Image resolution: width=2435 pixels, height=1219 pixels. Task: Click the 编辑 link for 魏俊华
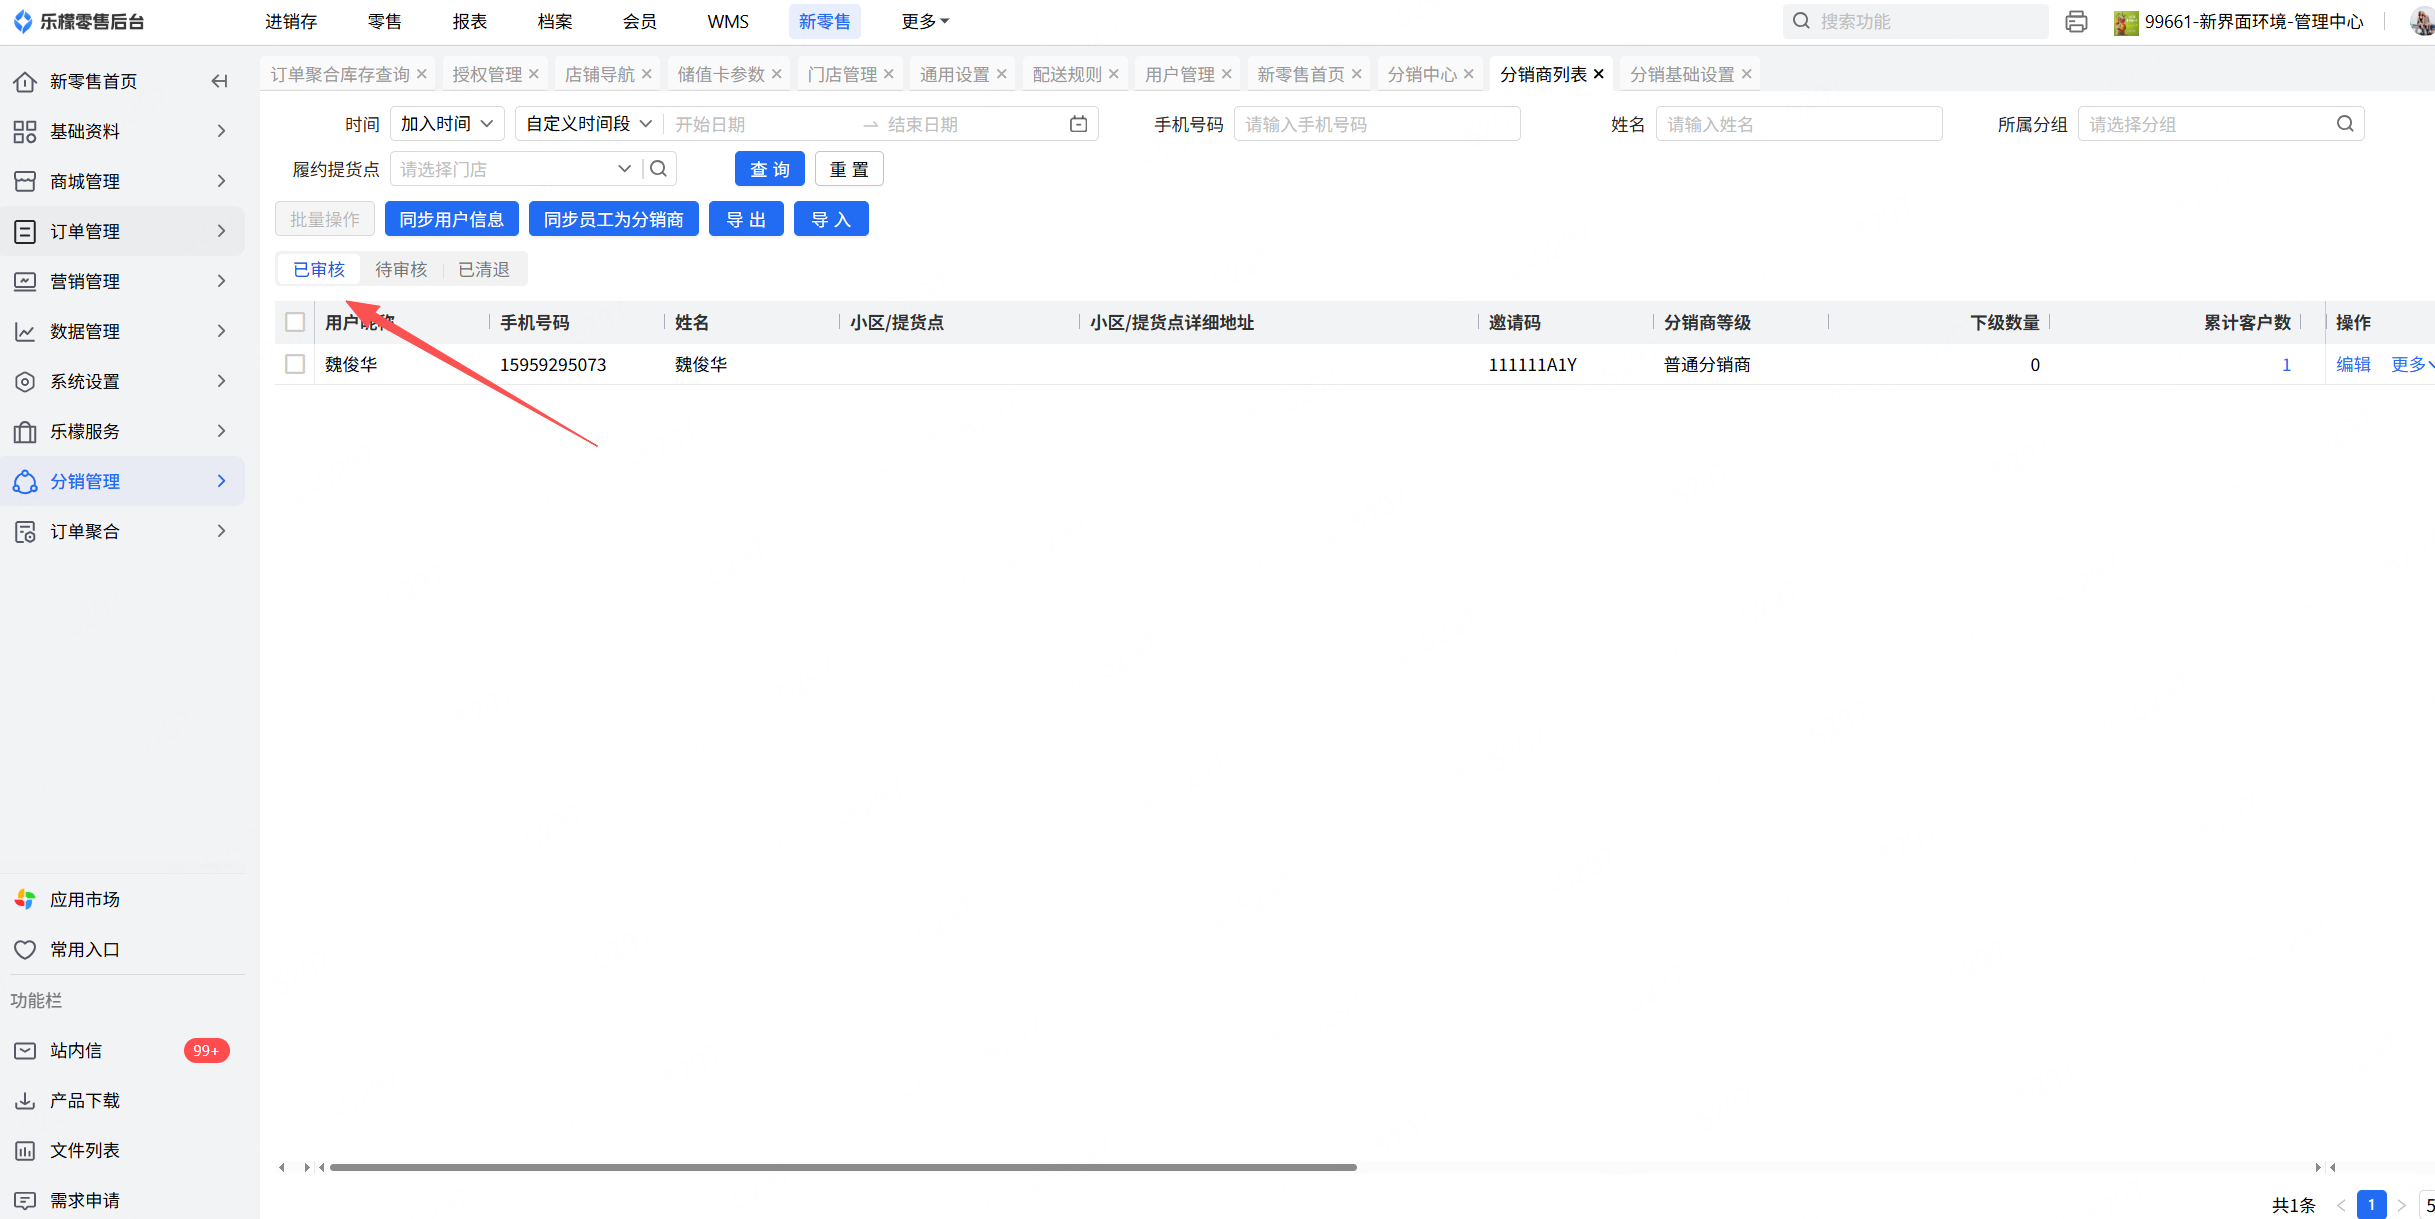coord(2352,364)
